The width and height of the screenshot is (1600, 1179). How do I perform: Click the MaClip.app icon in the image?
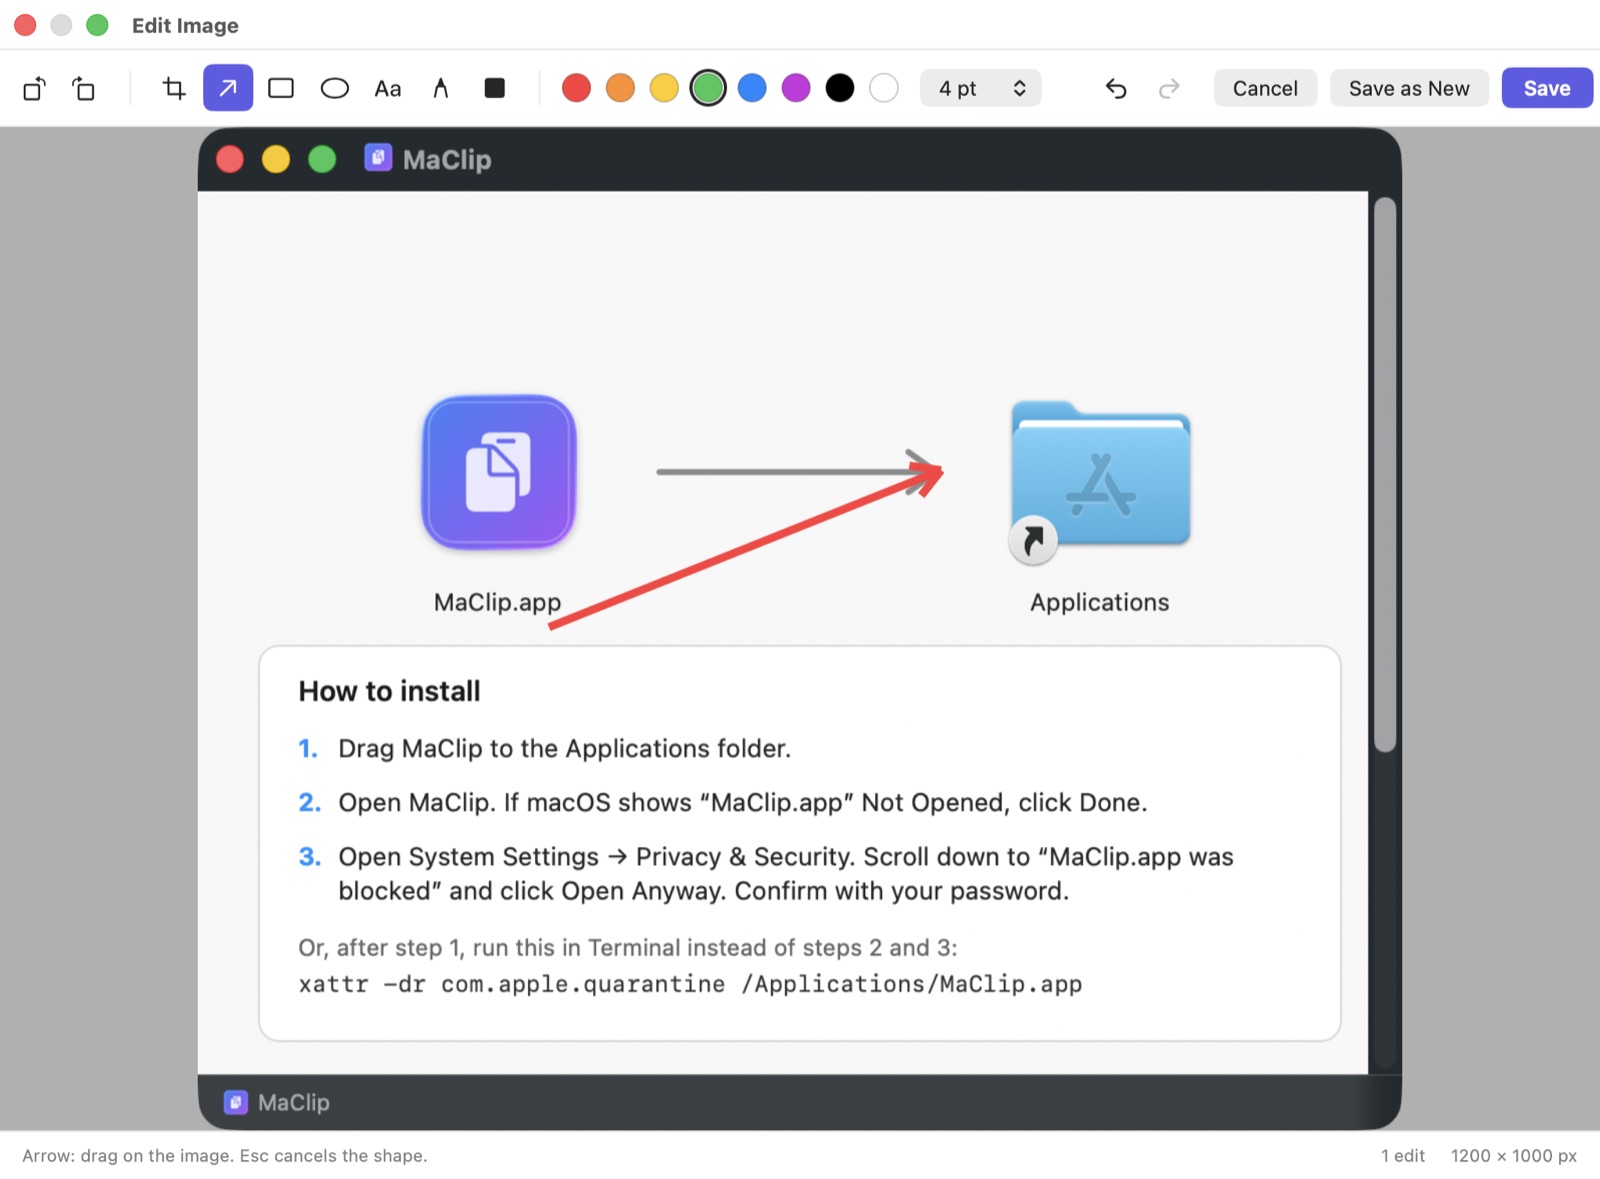[499, 472]
